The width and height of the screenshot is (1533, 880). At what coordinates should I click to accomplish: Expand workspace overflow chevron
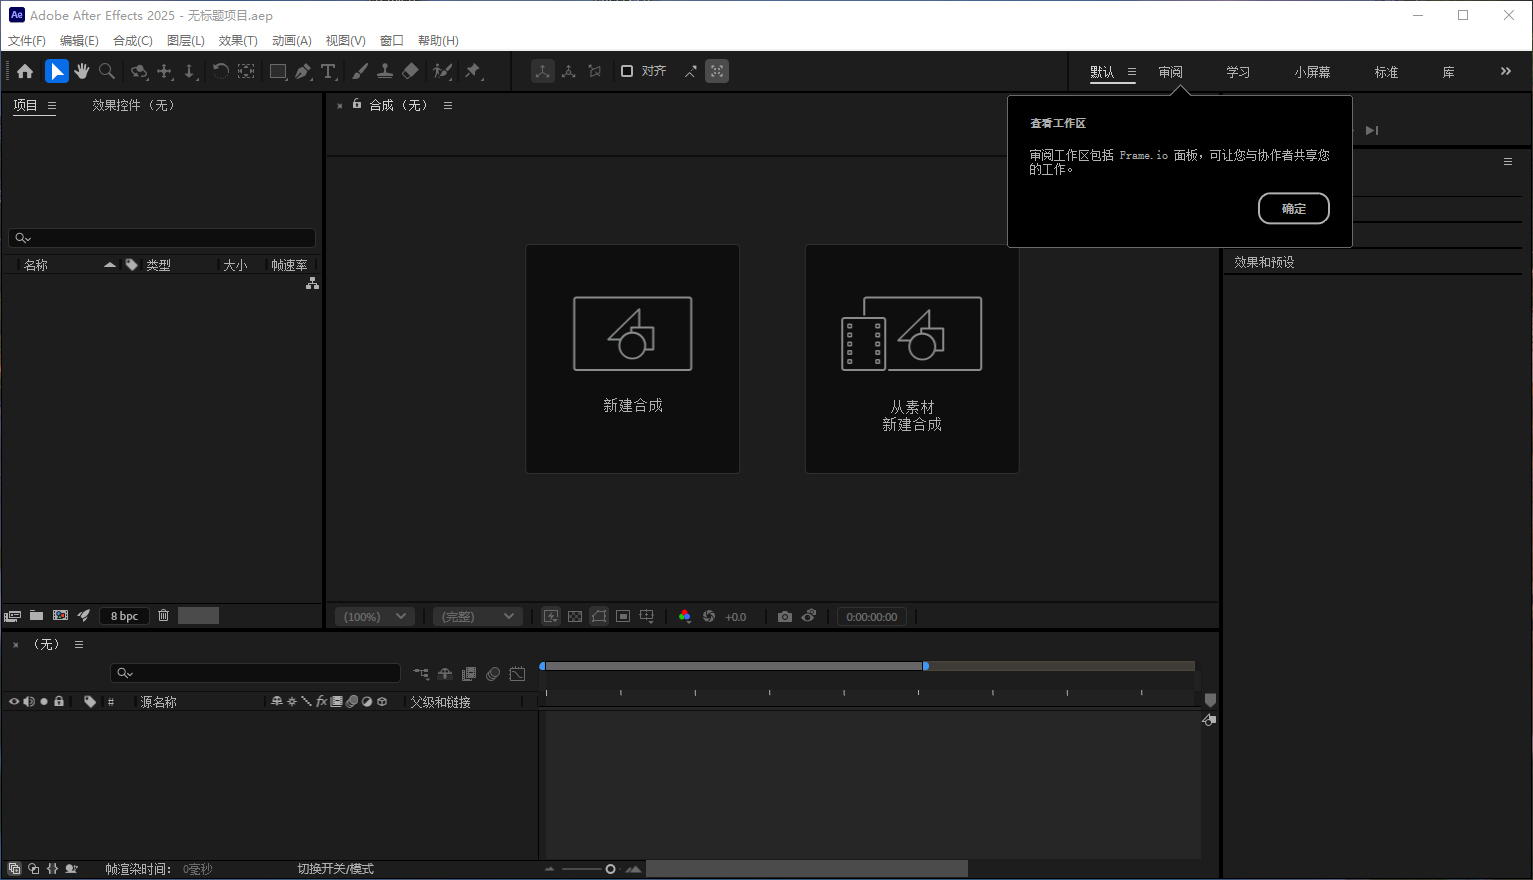[1506, 71]
